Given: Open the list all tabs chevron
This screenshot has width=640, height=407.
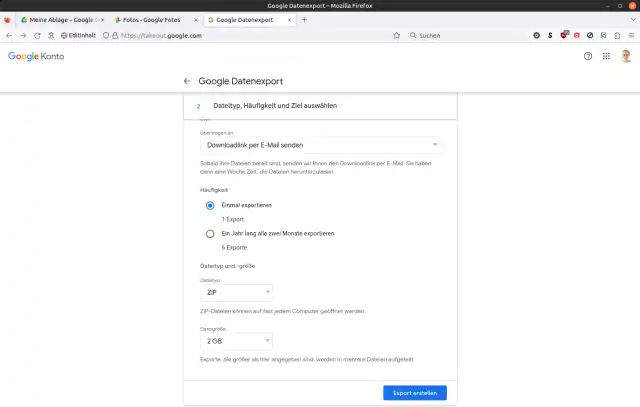Looking at the screenshot, I should pyautogui.click(x=633, y=20).
